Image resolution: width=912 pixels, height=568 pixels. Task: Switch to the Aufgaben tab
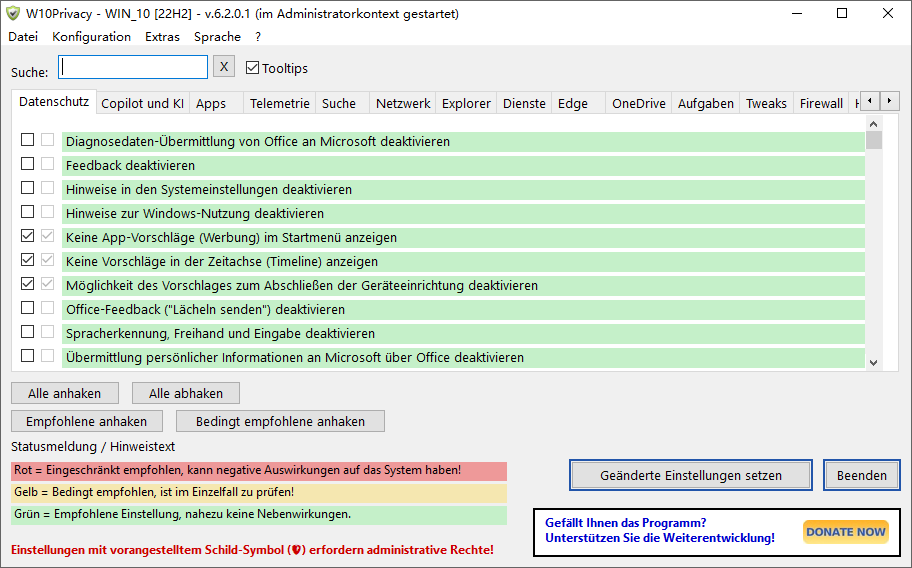coord(706,103)
